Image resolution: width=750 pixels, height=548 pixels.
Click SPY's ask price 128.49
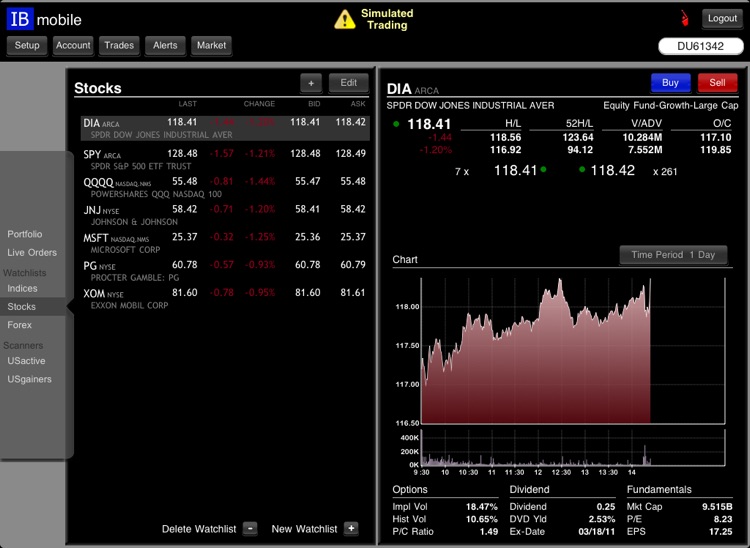[x=351, y=153]
